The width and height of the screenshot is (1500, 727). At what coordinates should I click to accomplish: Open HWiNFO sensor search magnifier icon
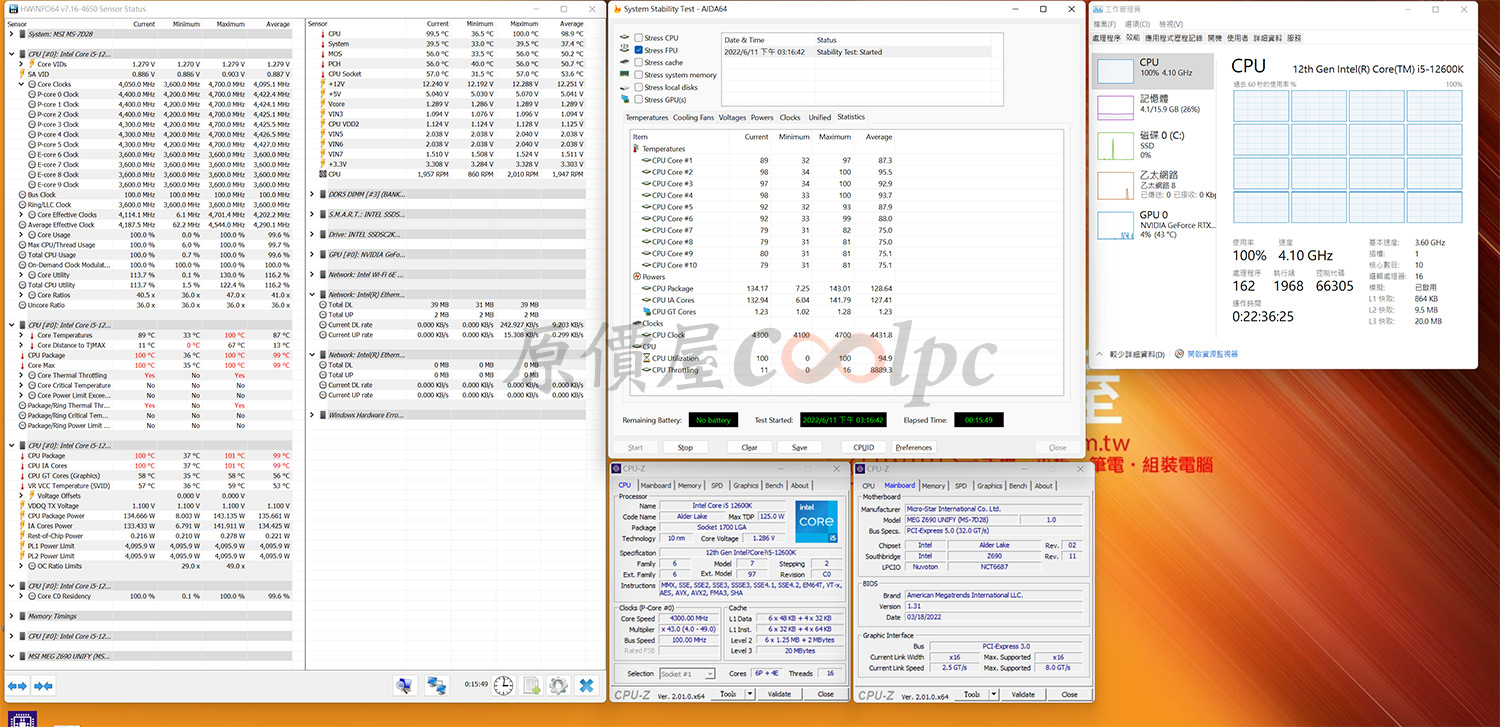click(404, 685)
